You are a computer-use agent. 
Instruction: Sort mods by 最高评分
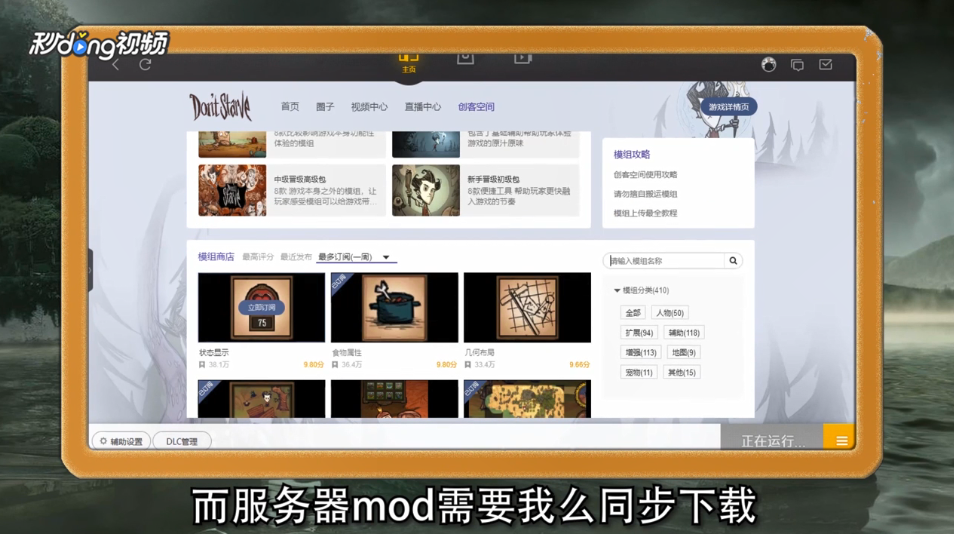tap(258, 257)
